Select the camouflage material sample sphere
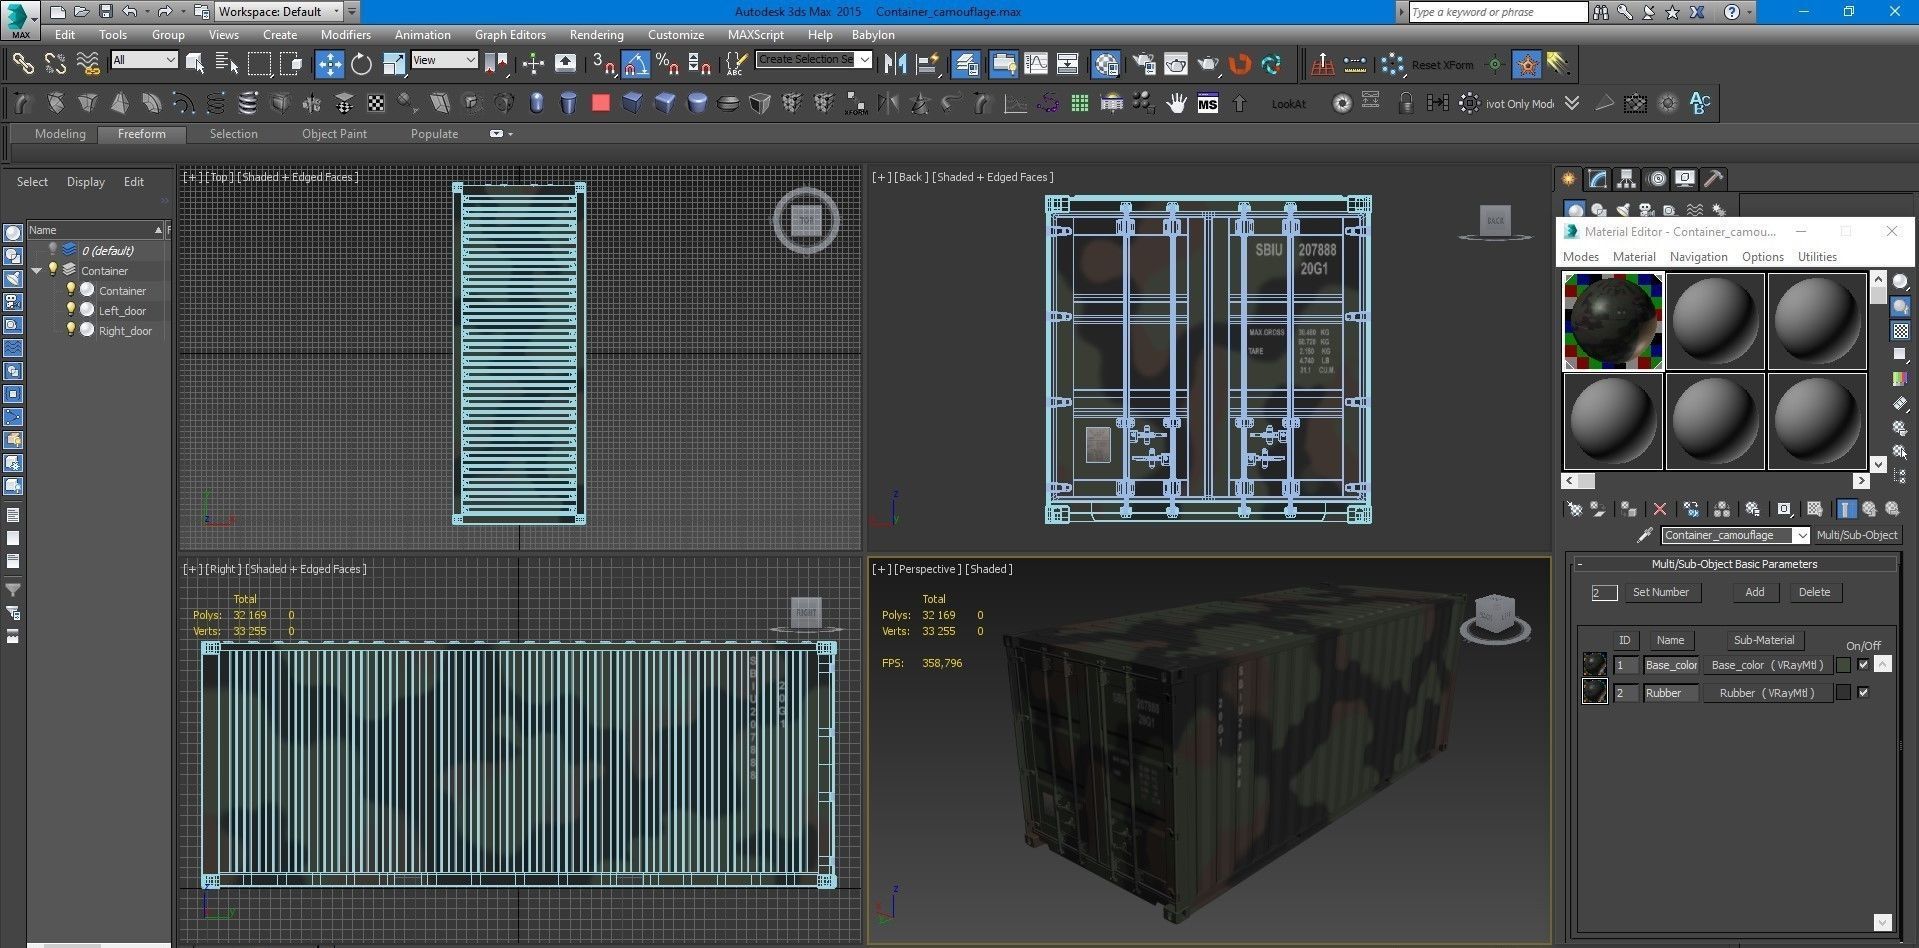This screenshot has width=1919, height=948. click(x=1613, y=322)
